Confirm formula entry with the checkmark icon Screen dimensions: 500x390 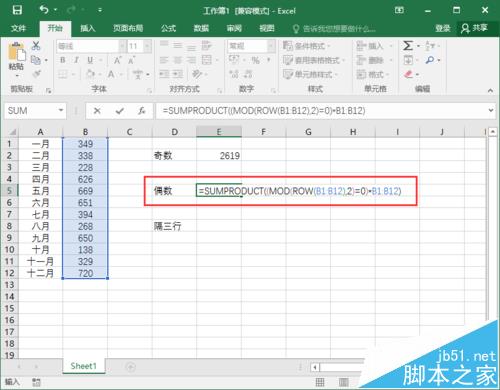[x=120, y=111]
